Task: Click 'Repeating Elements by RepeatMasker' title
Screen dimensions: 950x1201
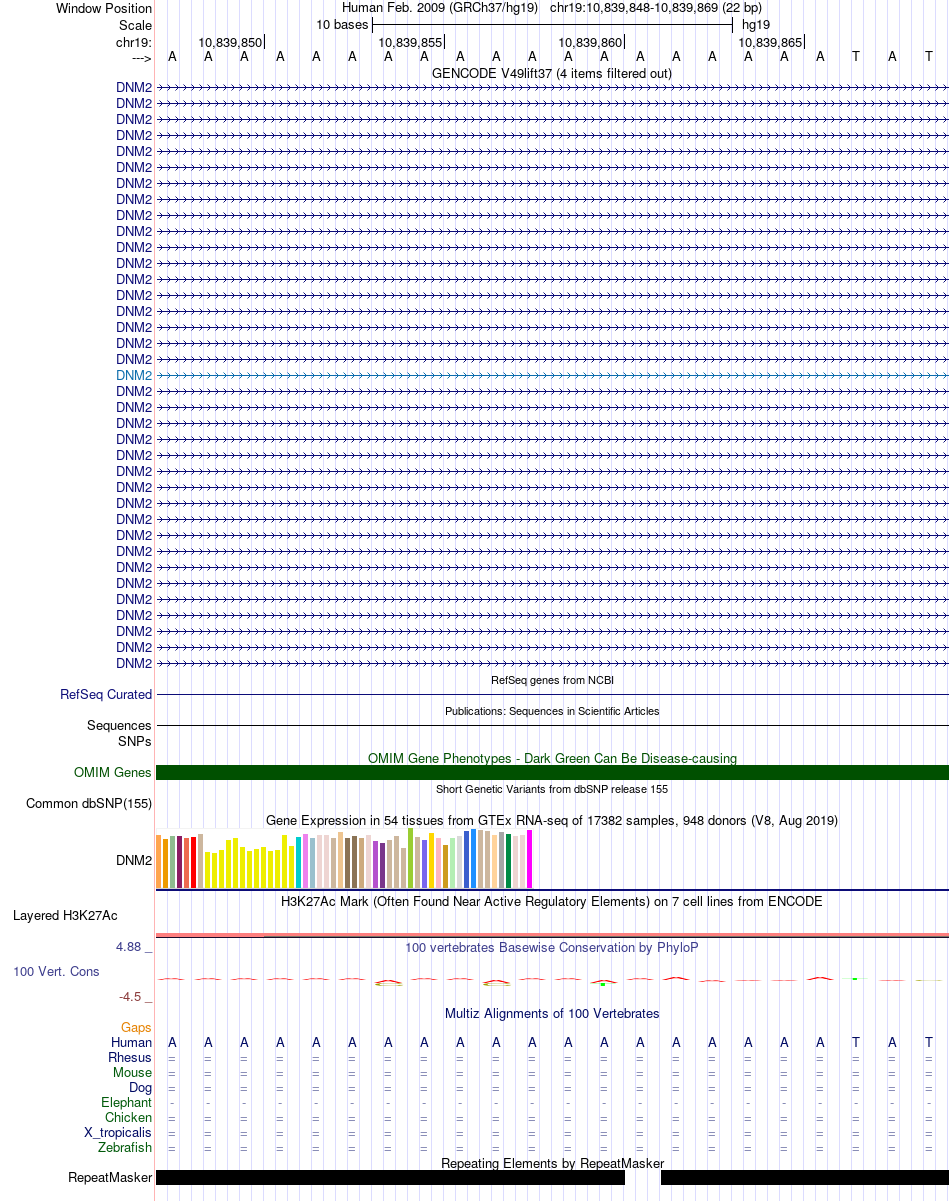Action: tap(552, 1163)
